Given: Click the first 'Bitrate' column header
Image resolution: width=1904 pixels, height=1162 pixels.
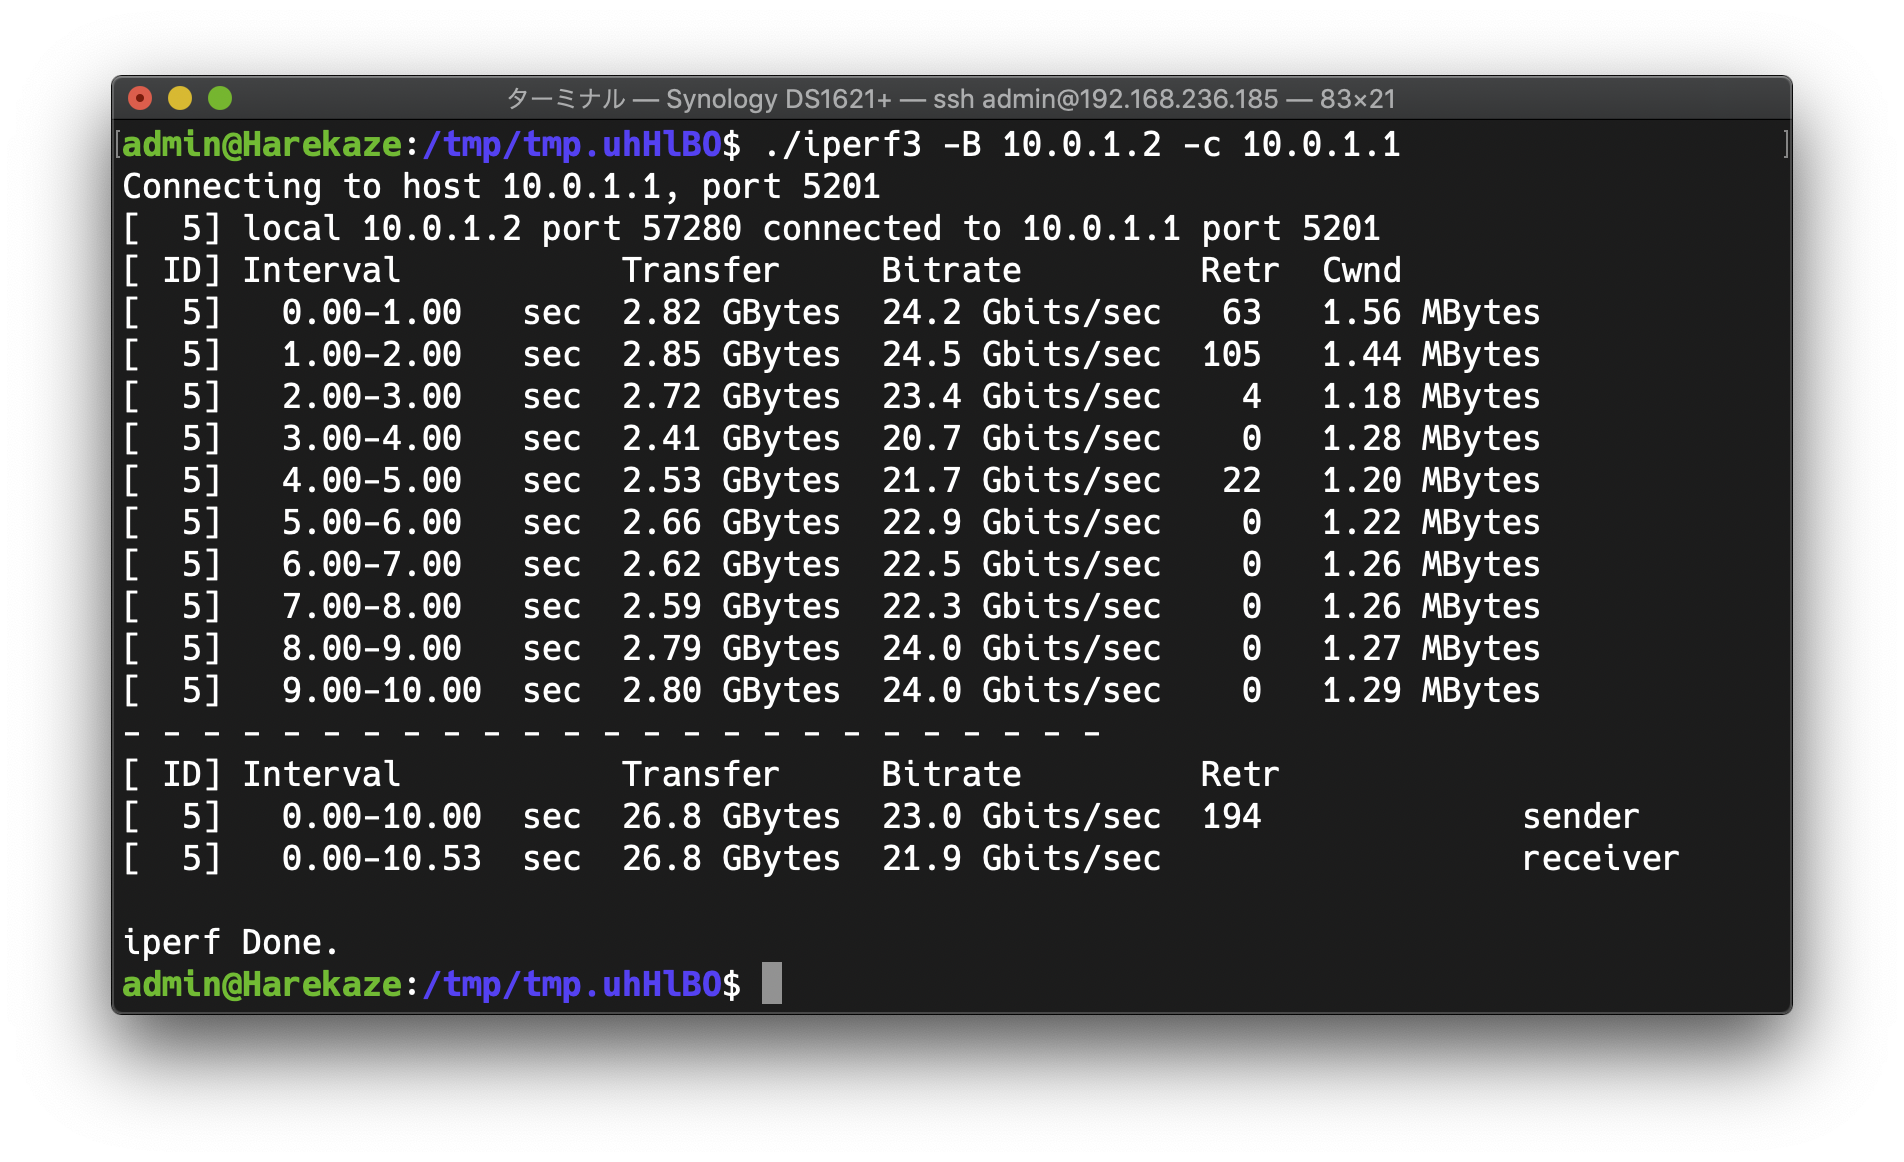Looking at the screenshot, I should 951,271.
